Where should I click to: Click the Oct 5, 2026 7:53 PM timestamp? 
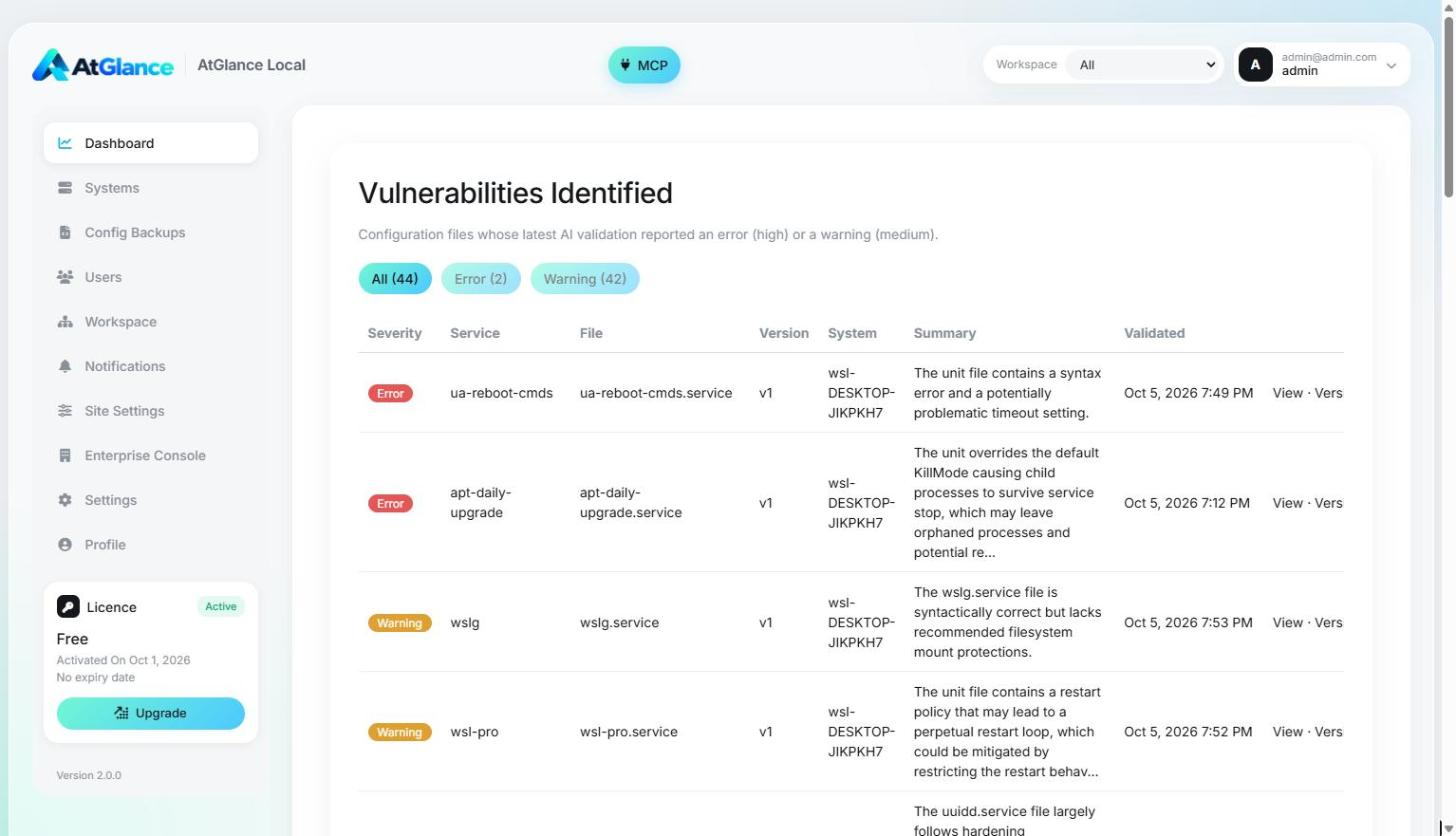1188,622
